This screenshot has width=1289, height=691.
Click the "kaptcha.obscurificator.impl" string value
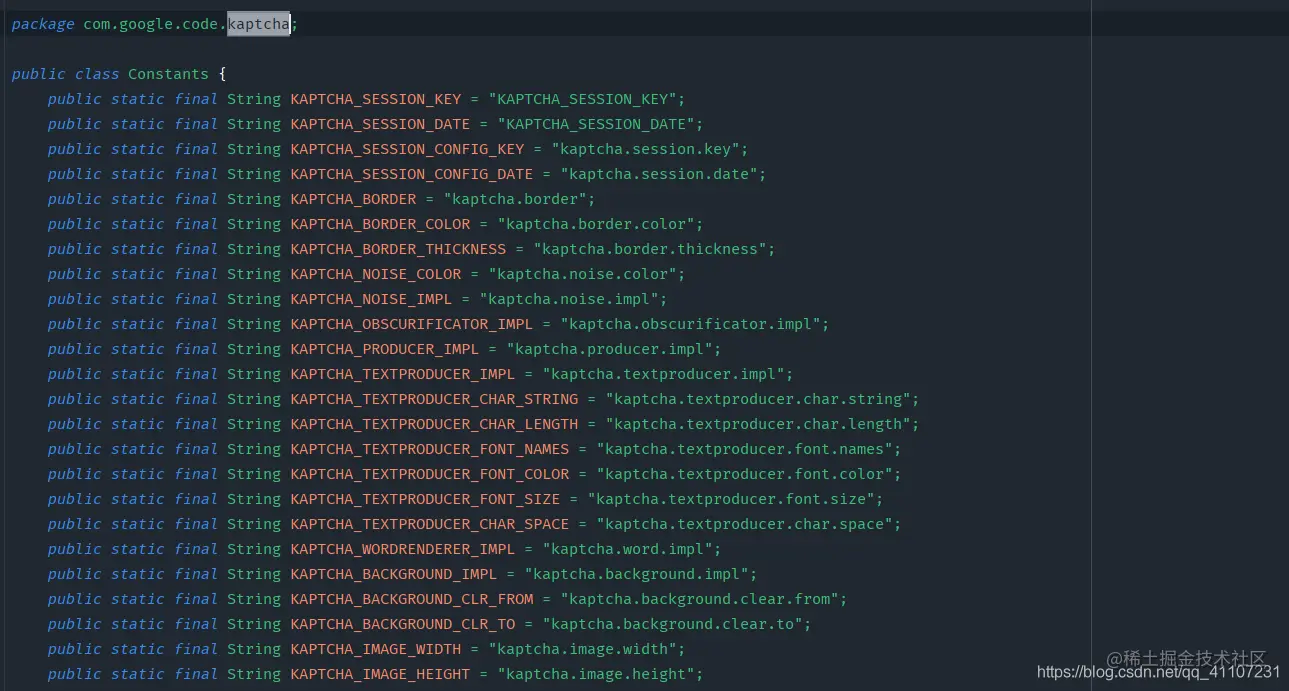pyautogui.click(x=691, y=324)
